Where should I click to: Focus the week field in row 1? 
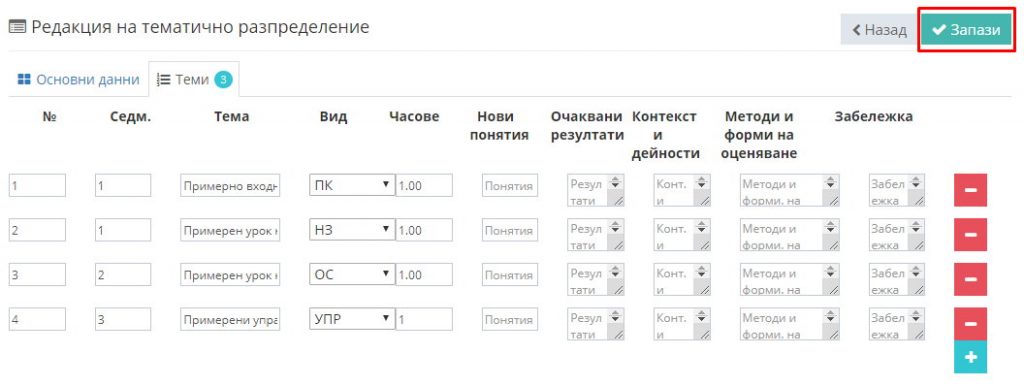coord(123,185)
